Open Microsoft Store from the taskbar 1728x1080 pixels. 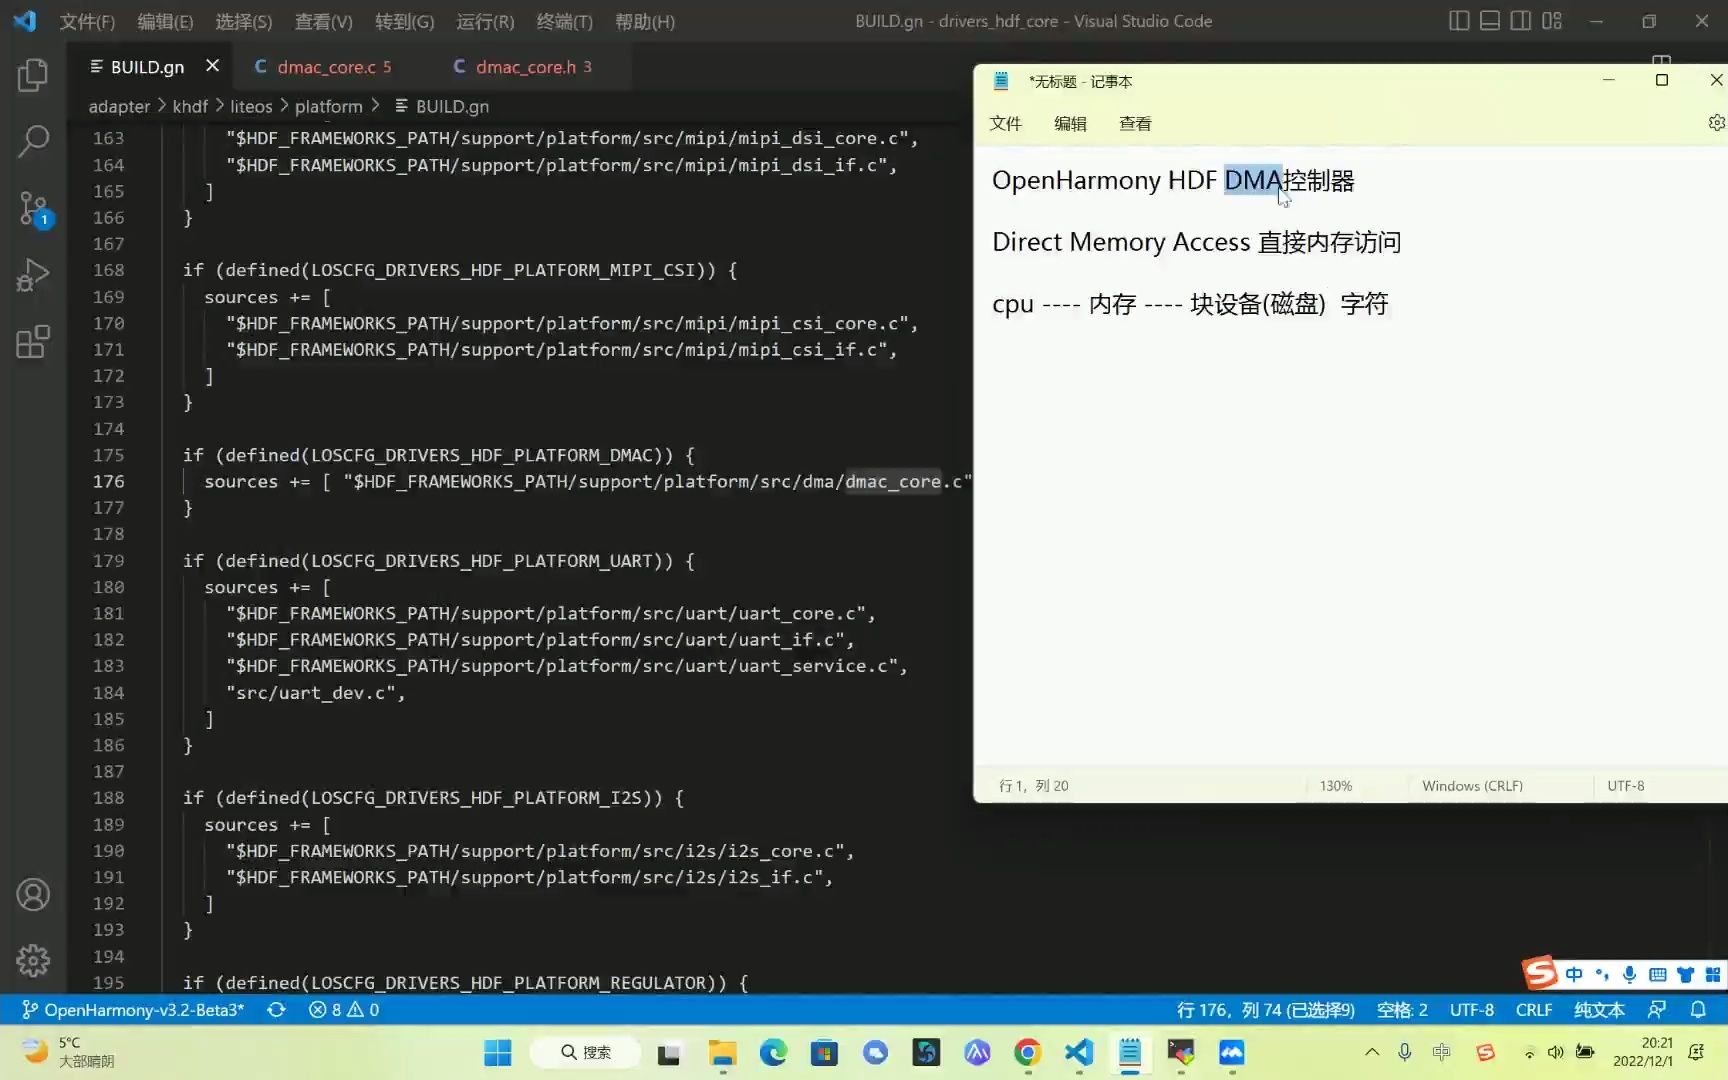click(x=824, y=1052)
